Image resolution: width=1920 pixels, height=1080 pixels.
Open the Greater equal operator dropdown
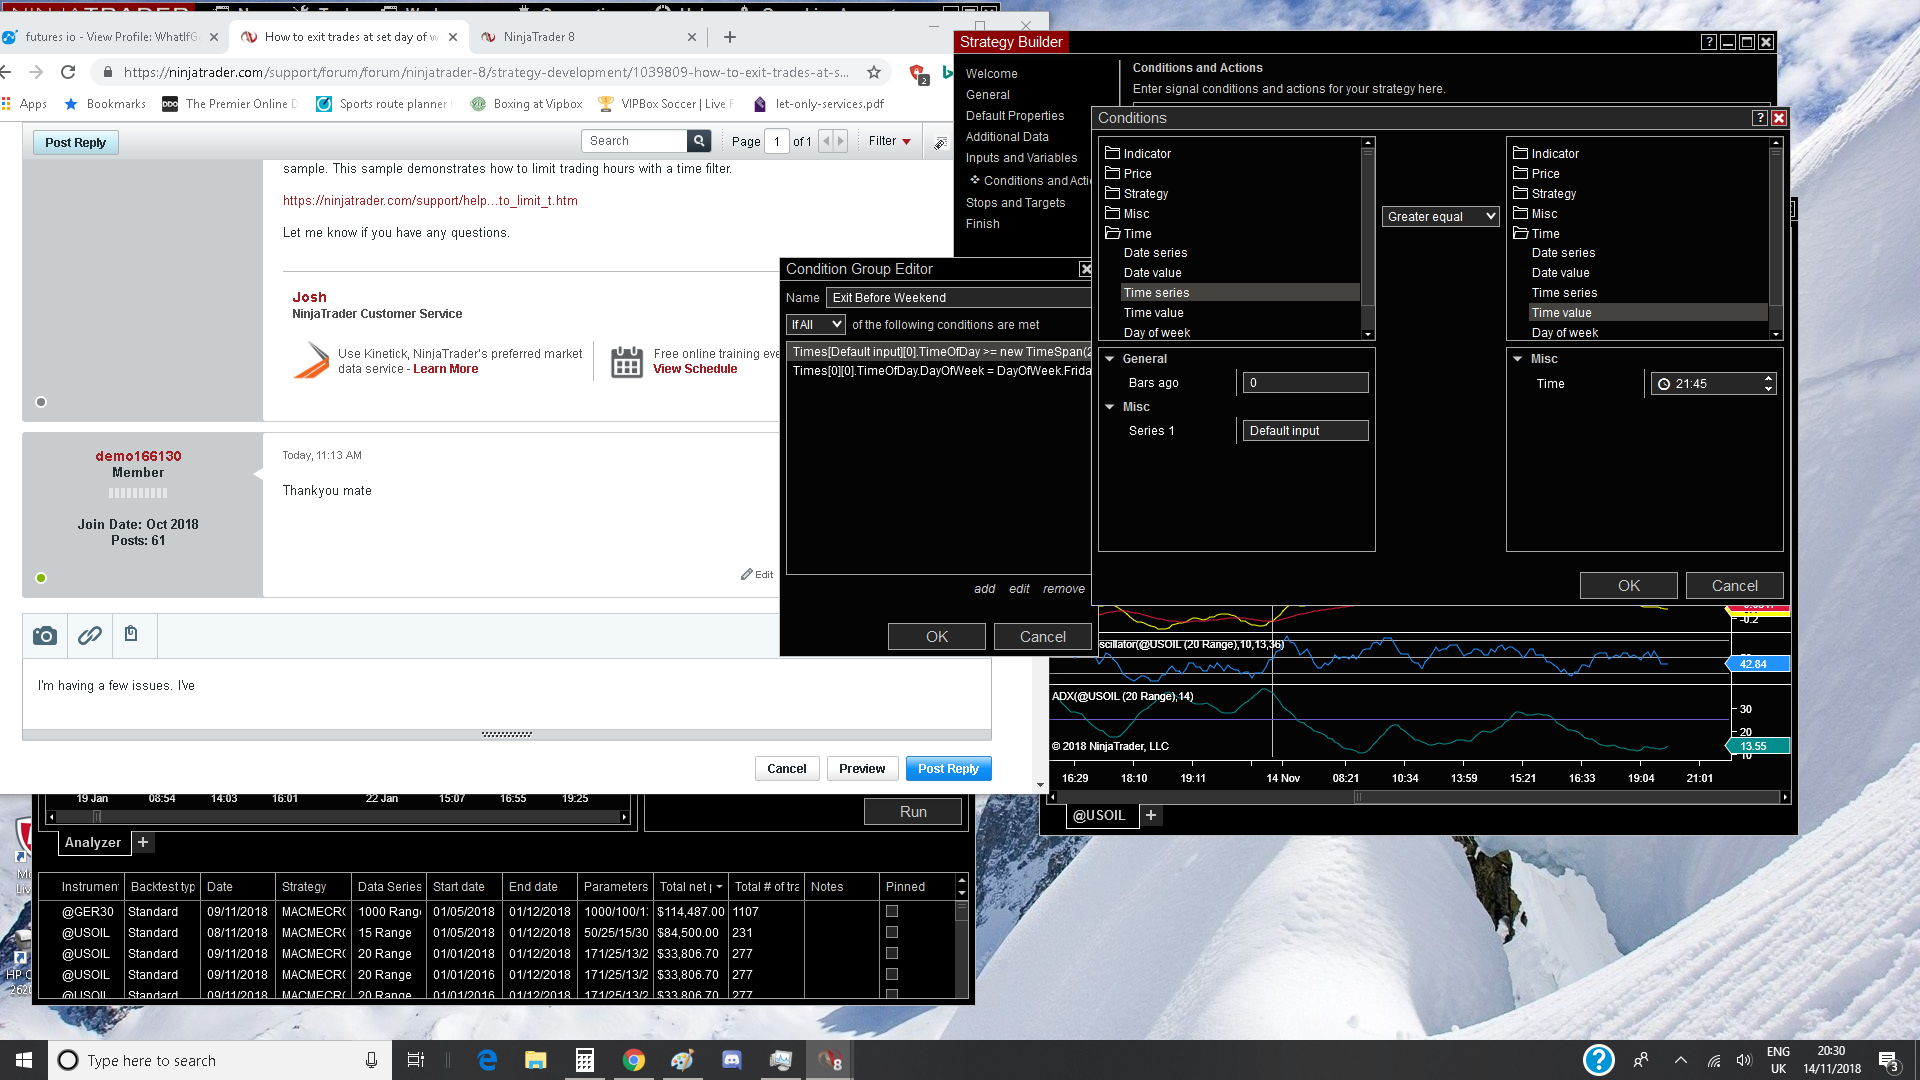pyautogui.click(x=1440, y=216)
